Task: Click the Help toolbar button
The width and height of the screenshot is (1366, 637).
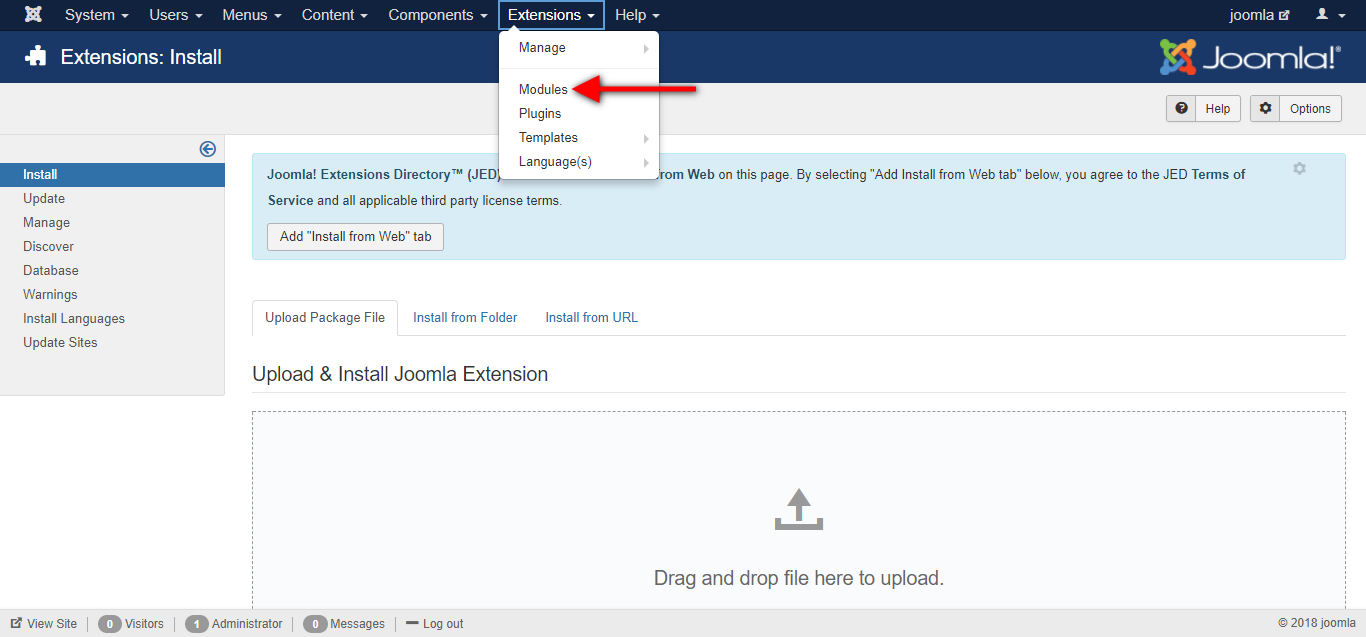Action: pyautogui.click(x=1204, y=109)
